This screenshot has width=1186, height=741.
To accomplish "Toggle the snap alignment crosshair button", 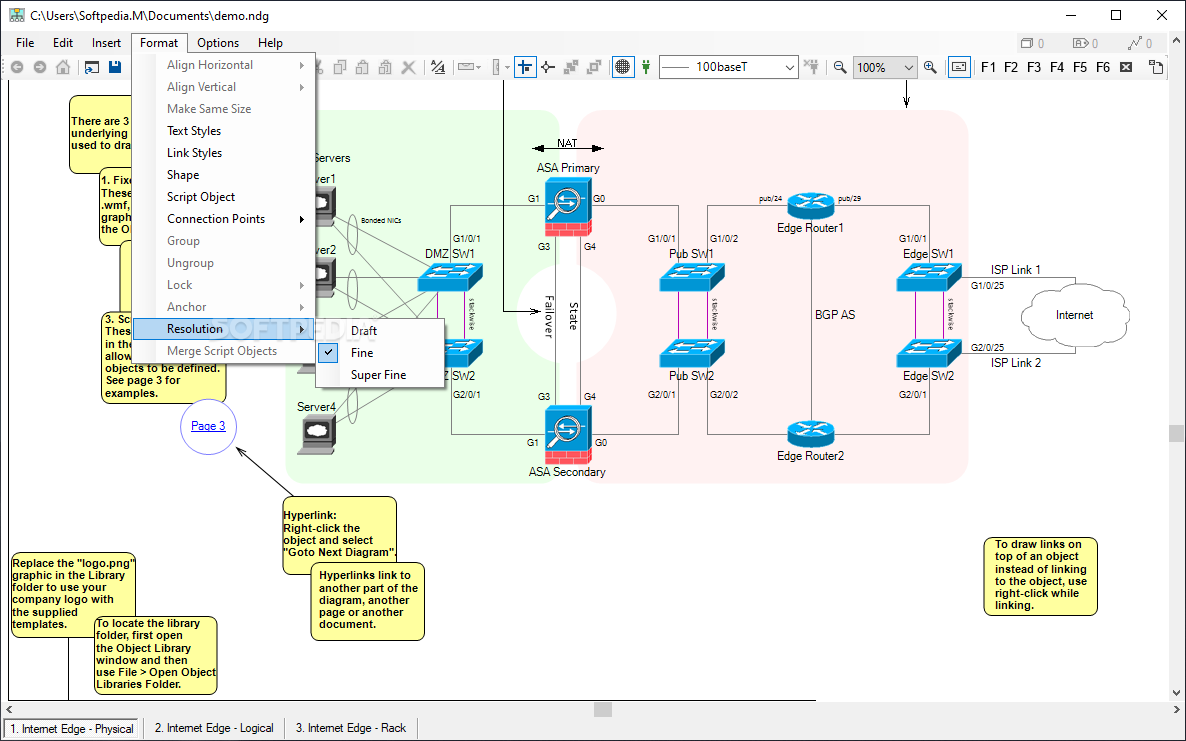I will click(x=525, y=67).
